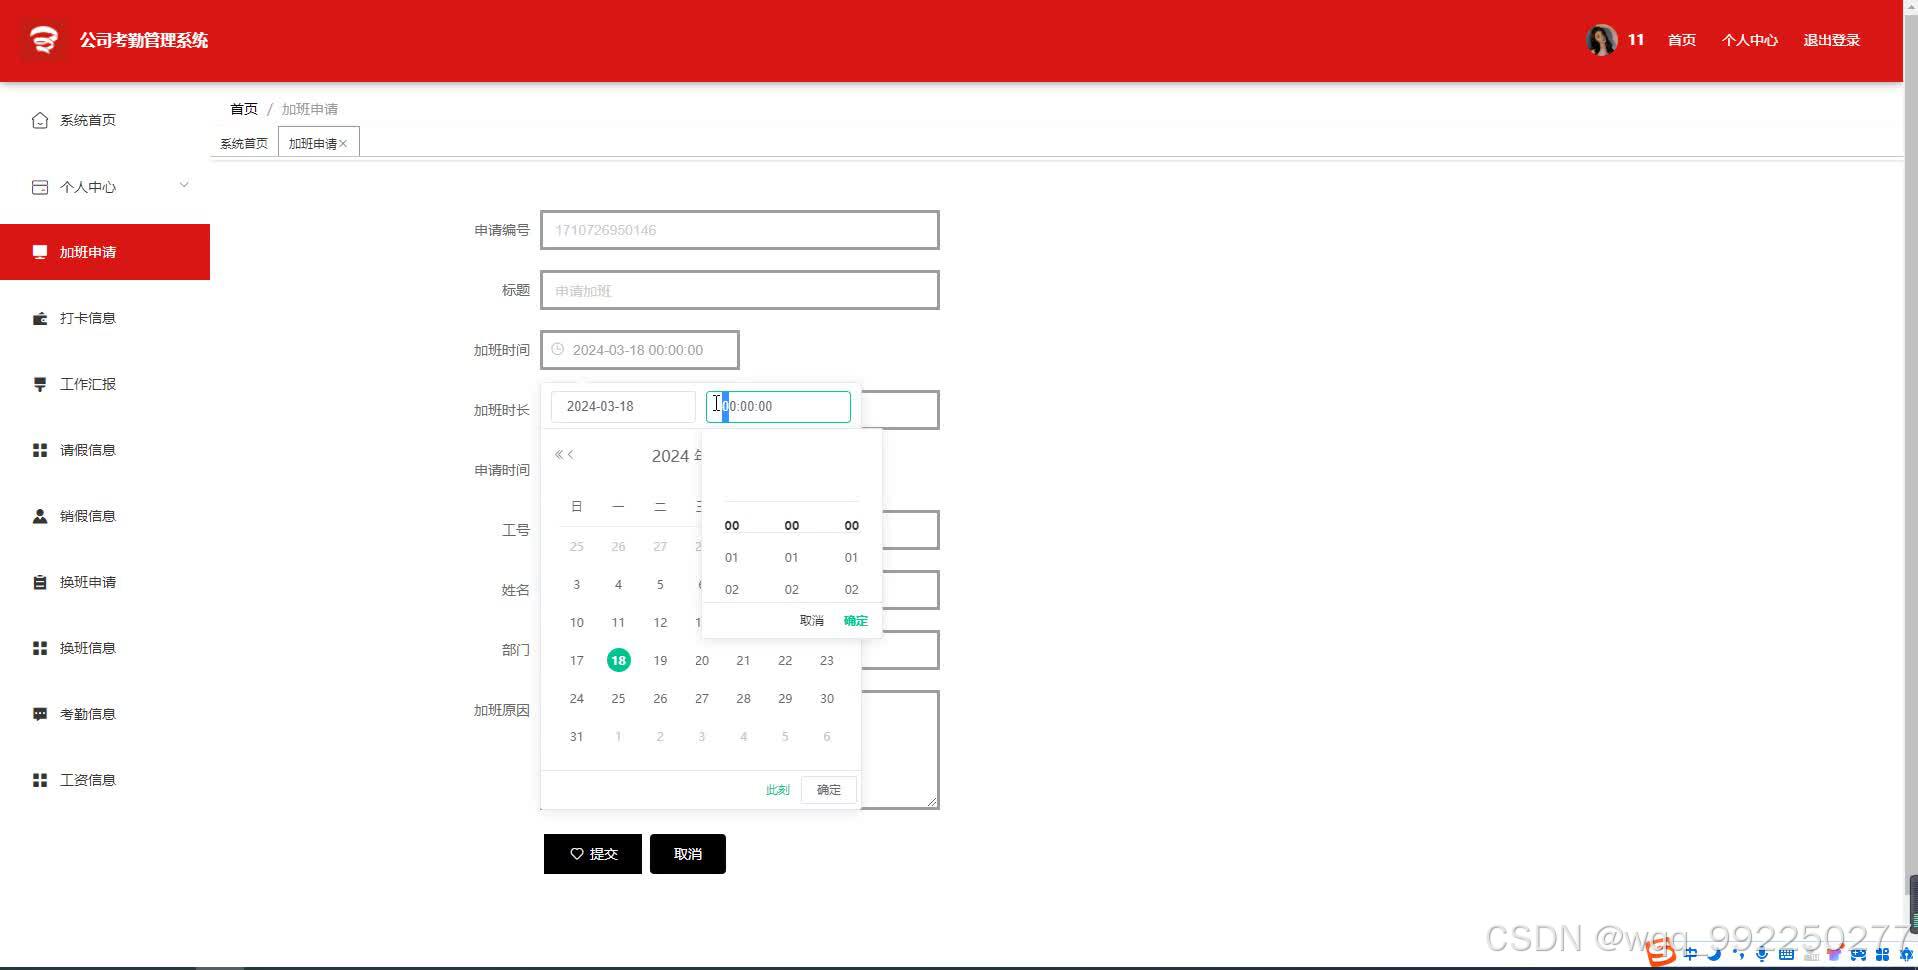Click the 提交 submit button

pos(593,854)
